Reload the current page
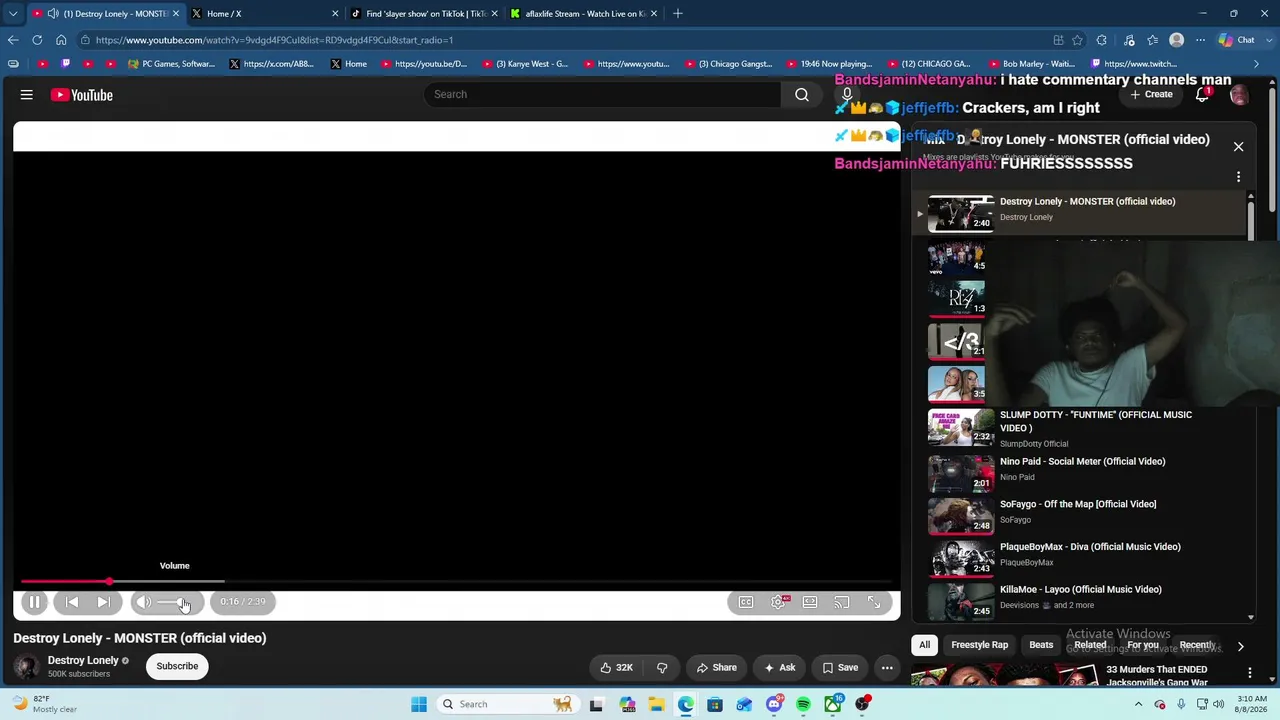Image resolution: width=1280 pixels, height=720 pixels. (37, 40)
